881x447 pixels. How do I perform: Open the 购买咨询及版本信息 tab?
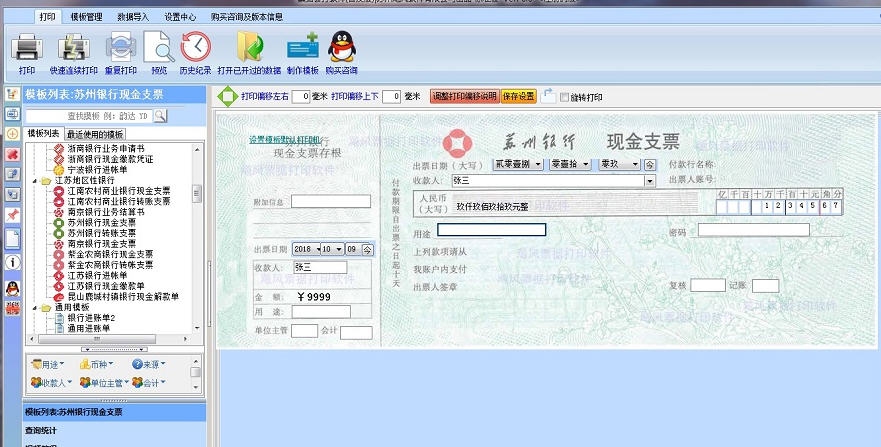(247, 17)
